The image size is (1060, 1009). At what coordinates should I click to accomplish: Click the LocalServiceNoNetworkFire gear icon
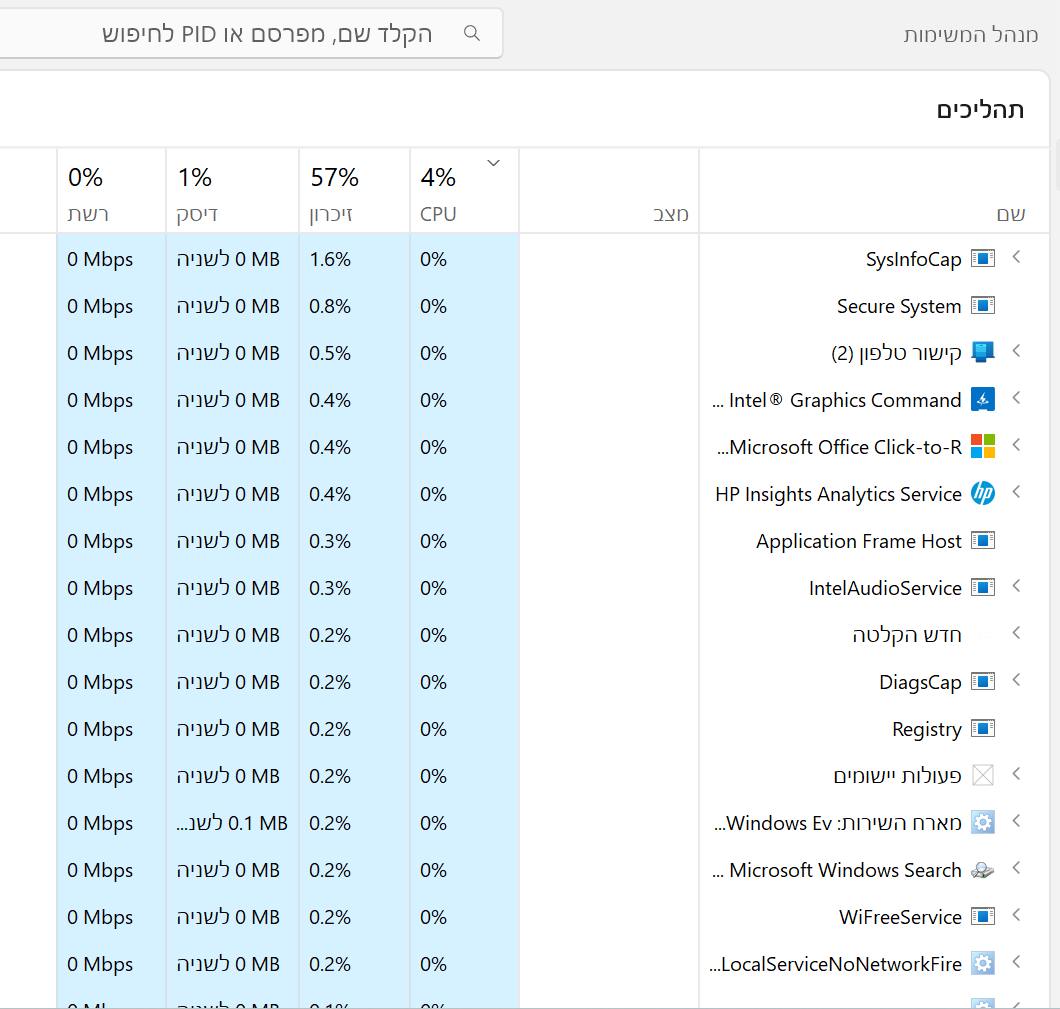pyautogui.click(x=983, y=964)
